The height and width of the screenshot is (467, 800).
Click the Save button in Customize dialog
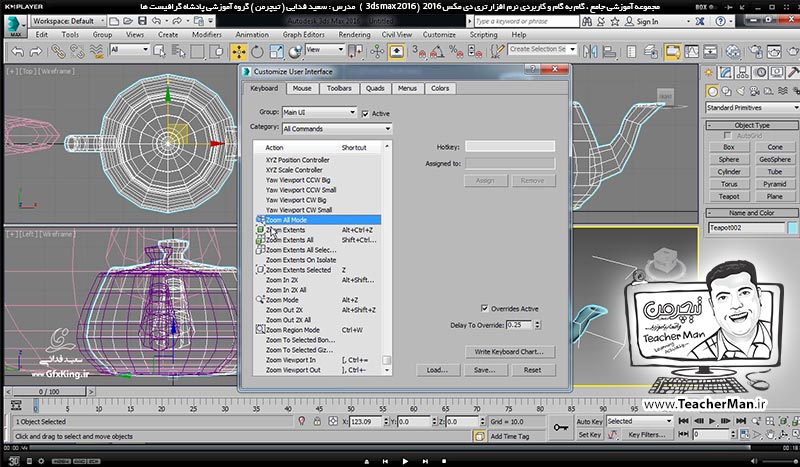coord(485,370)
